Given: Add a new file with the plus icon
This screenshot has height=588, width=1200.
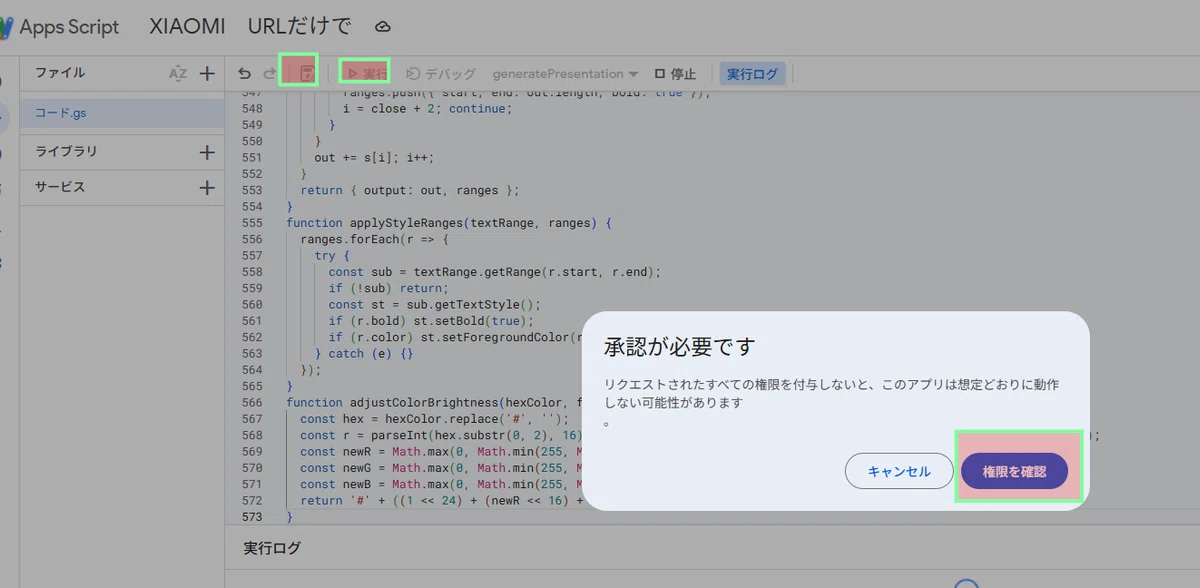Looking at the screenshot, I should coord(207,73).
